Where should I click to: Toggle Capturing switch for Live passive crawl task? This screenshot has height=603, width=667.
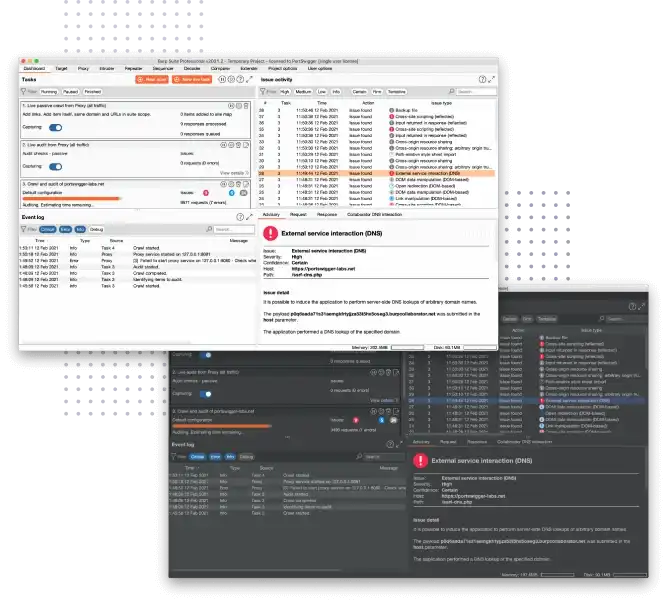[x=55, y=128]
